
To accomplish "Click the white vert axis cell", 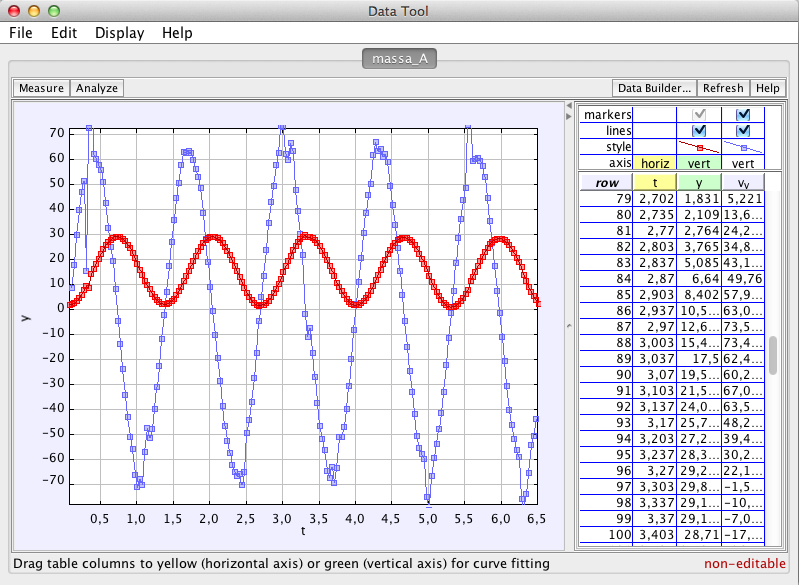I will click(743, 163).
